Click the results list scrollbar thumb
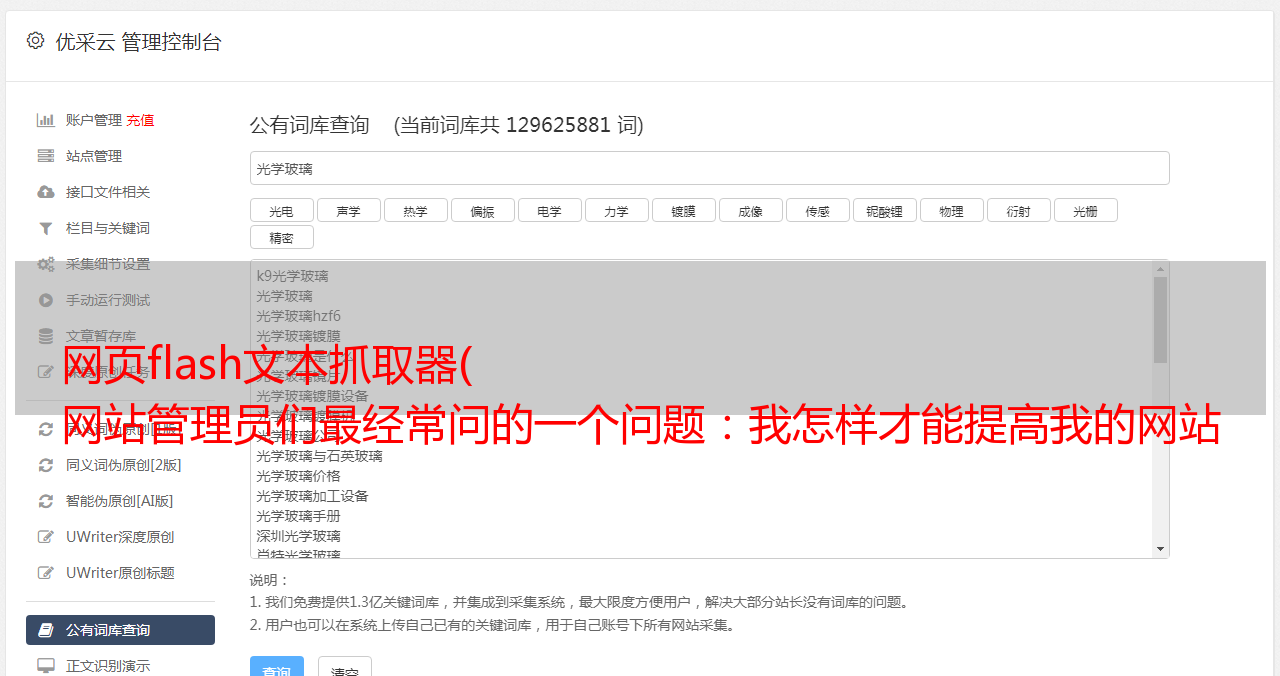Viewport: 1280px width, 676px height. tap(1160, 320)
